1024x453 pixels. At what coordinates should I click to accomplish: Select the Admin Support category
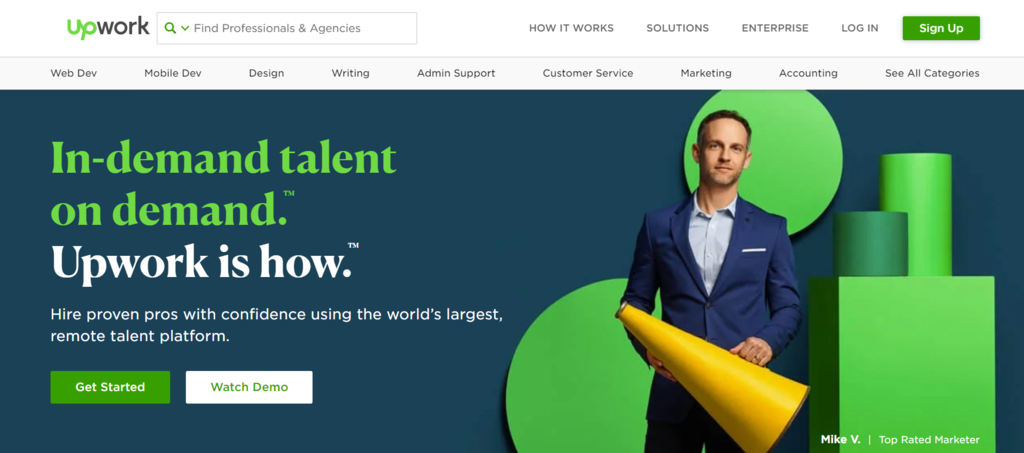click(456, 73)
